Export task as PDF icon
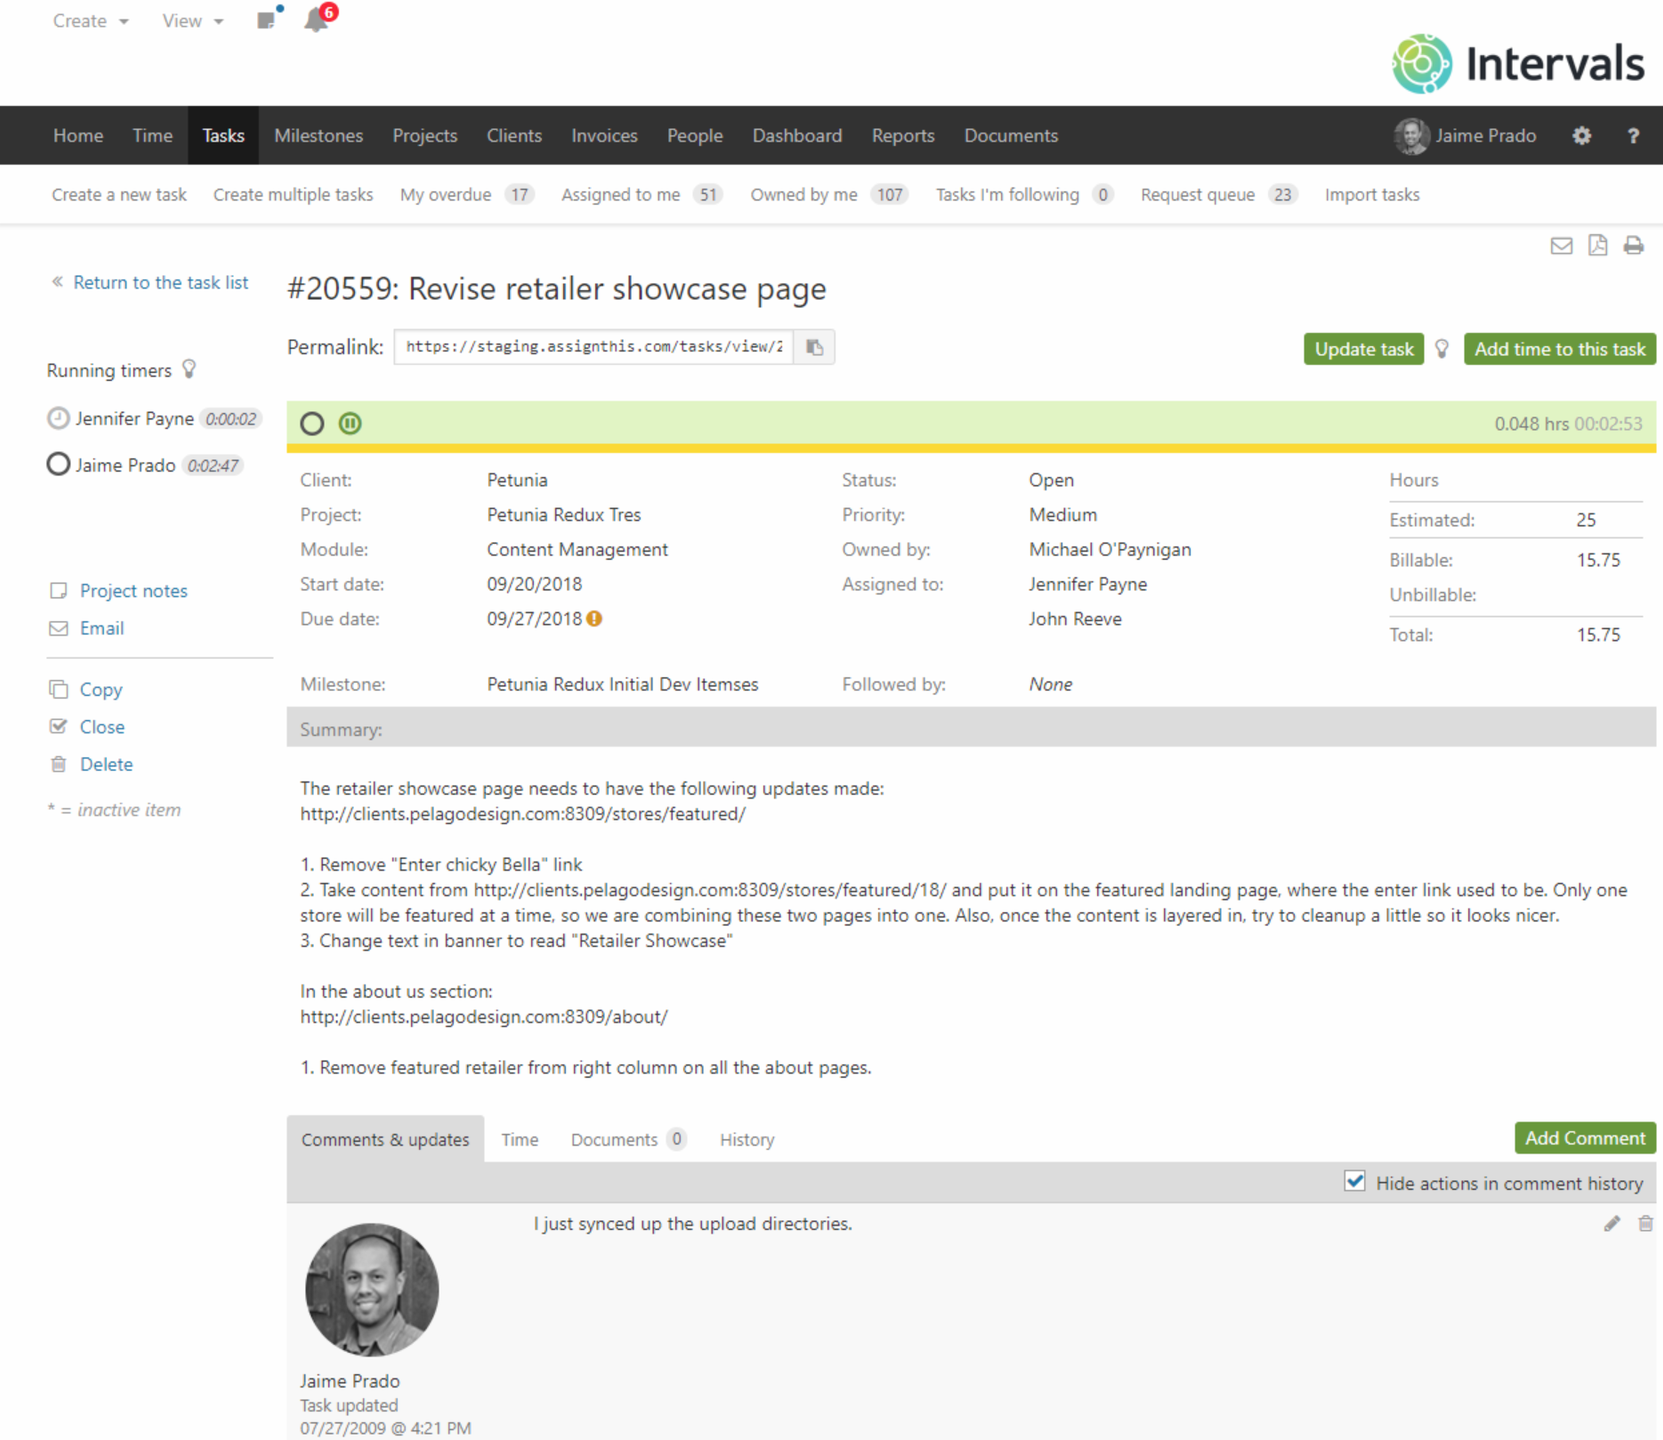 pyautogui.click(x=1597, y=246)
